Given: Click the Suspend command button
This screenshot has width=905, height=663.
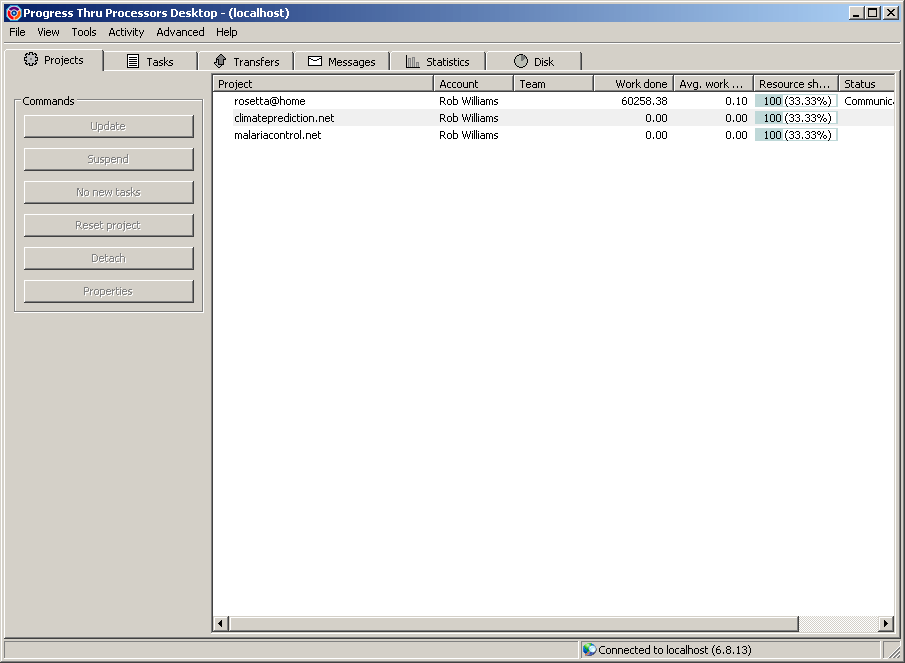Looking at the screenshot, I should point(109,159).
